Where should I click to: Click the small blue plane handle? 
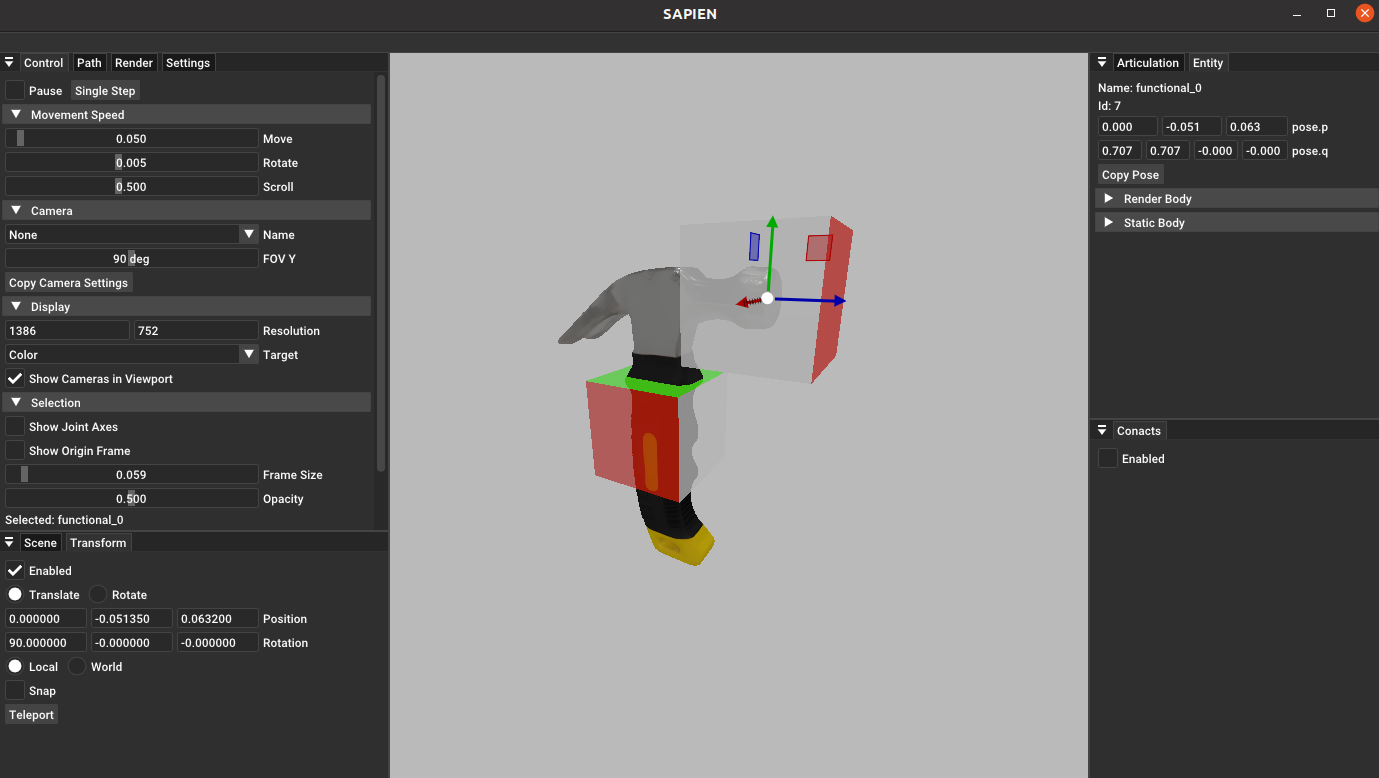tap(754, 246)
